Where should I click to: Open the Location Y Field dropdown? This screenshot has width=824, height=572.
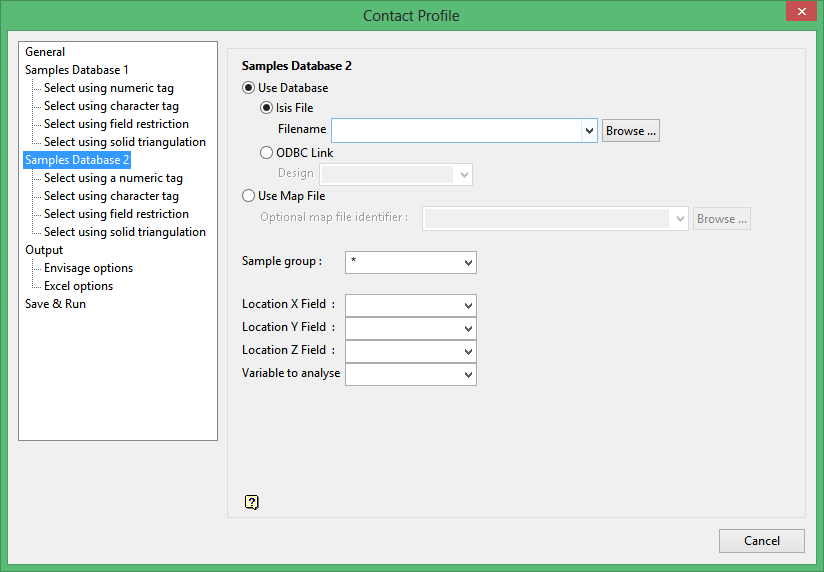coord(468,328)
